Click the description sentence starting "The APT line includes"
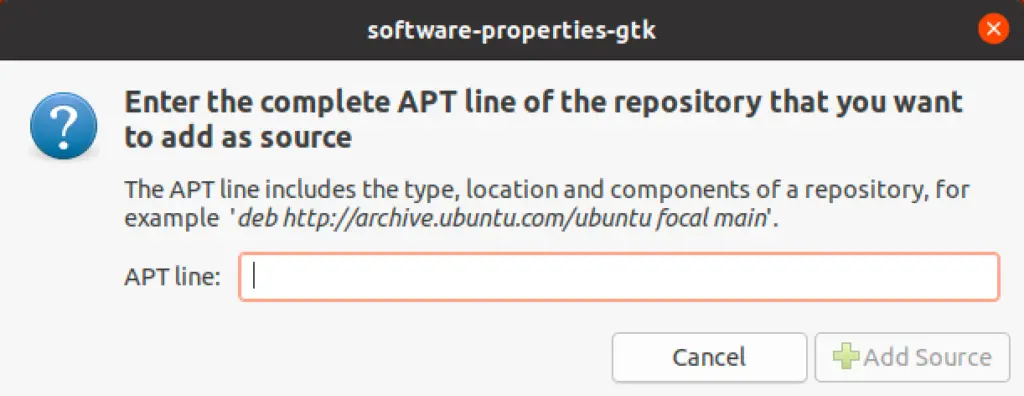The width and height of the screenshot is (1024, 396). [x=547, y=204]
